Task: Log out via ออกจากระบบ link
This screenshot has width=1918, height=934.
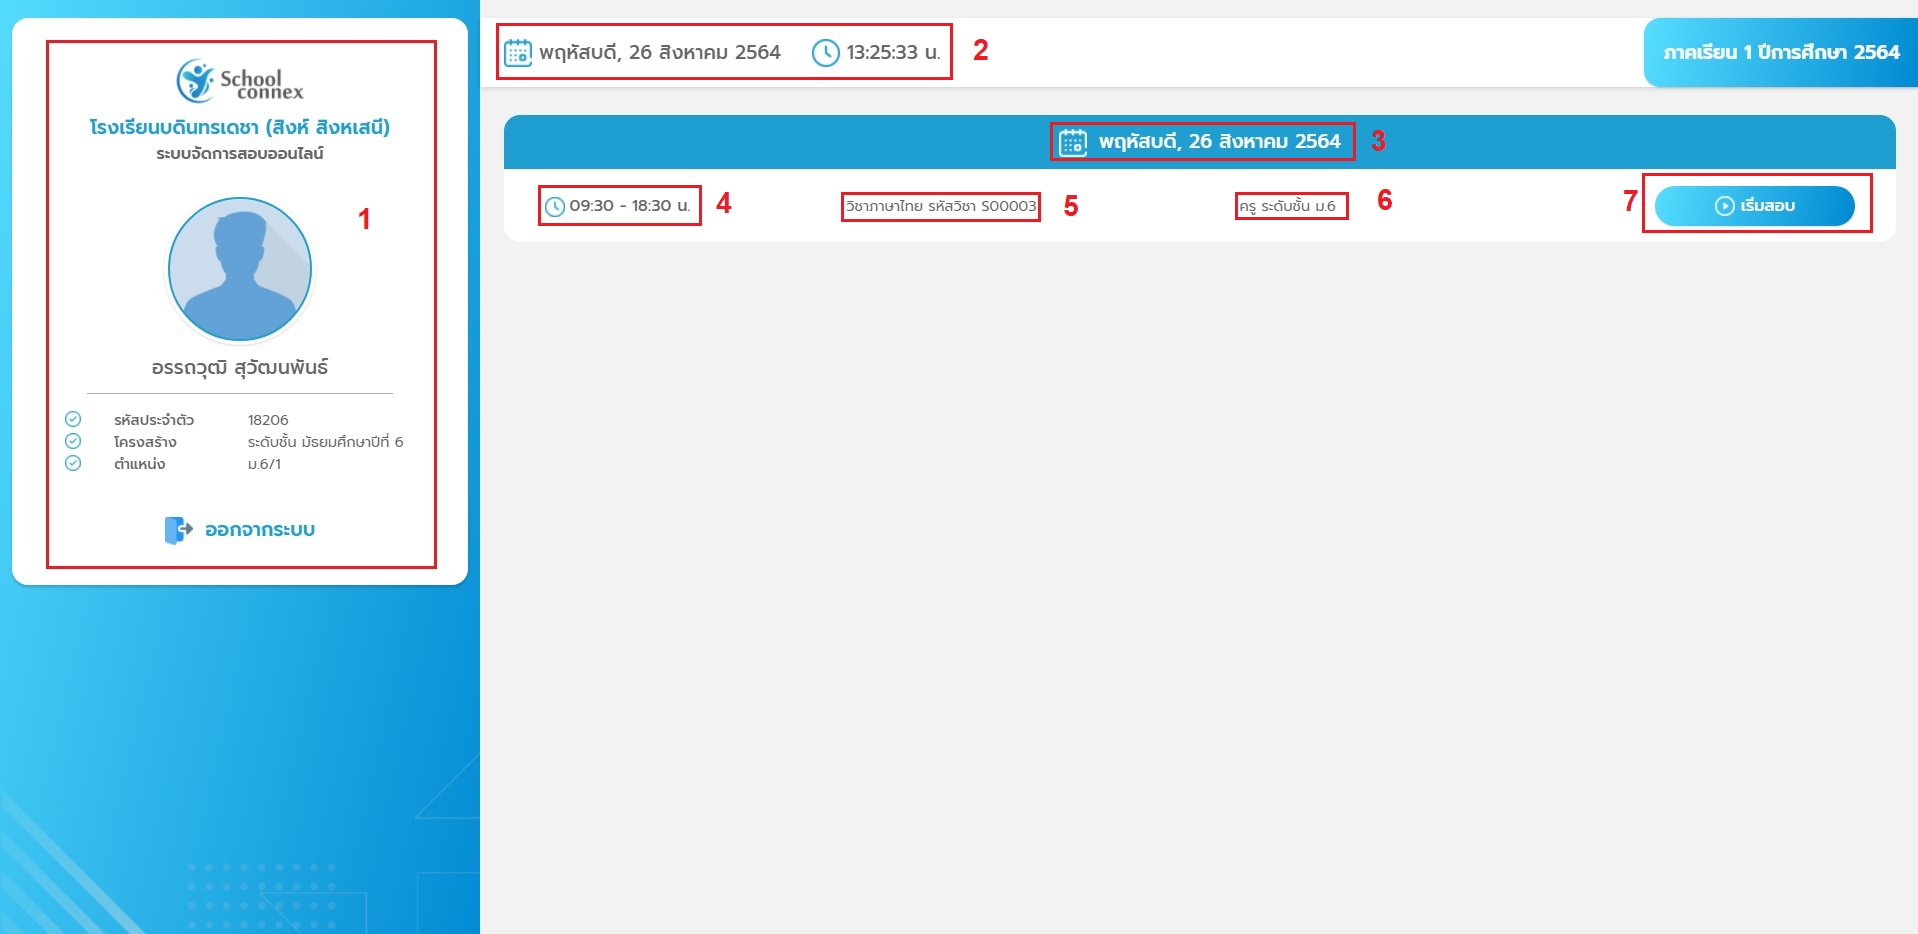Action: click(260, 530)
